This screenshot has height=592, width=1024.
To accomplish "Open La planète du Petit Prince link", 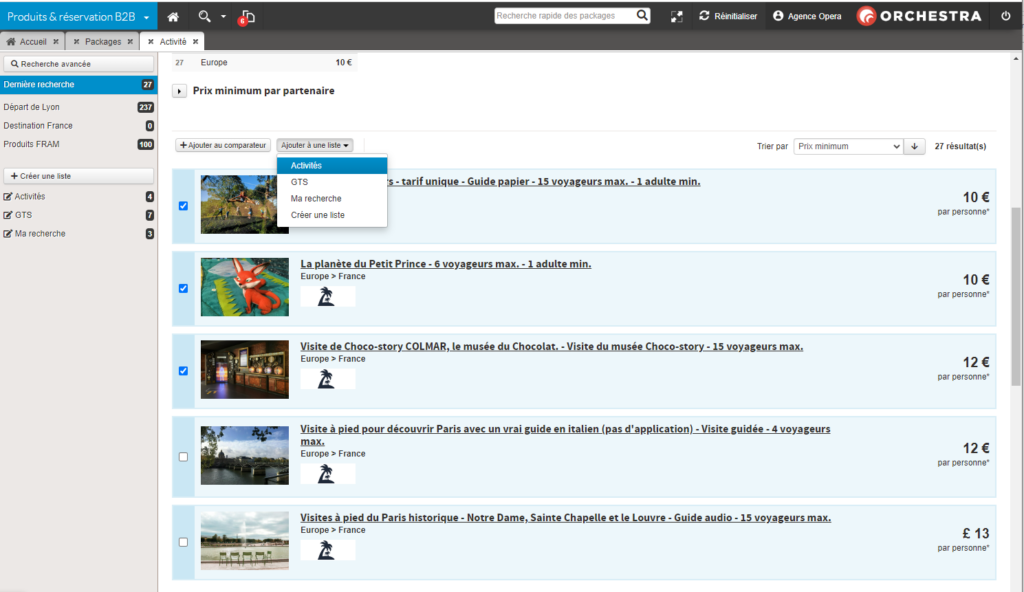I will click(x=445, y=264).
